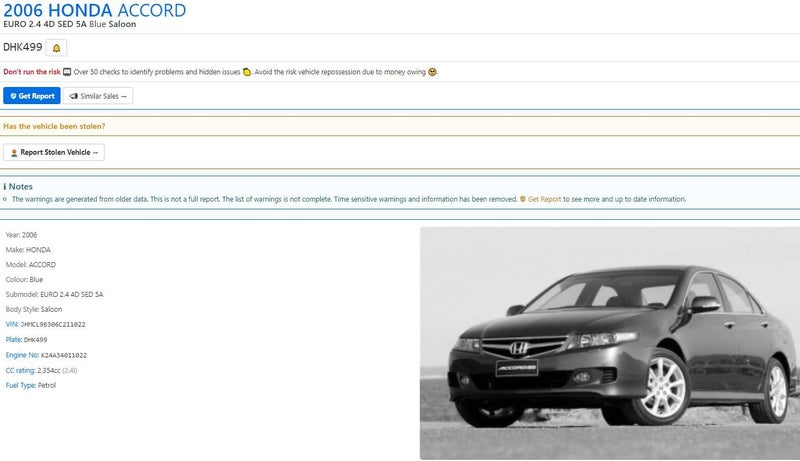Screen dimensions: 800x461
Task: Open the Get Report link in Notes
Action: [x=544, y=199]
